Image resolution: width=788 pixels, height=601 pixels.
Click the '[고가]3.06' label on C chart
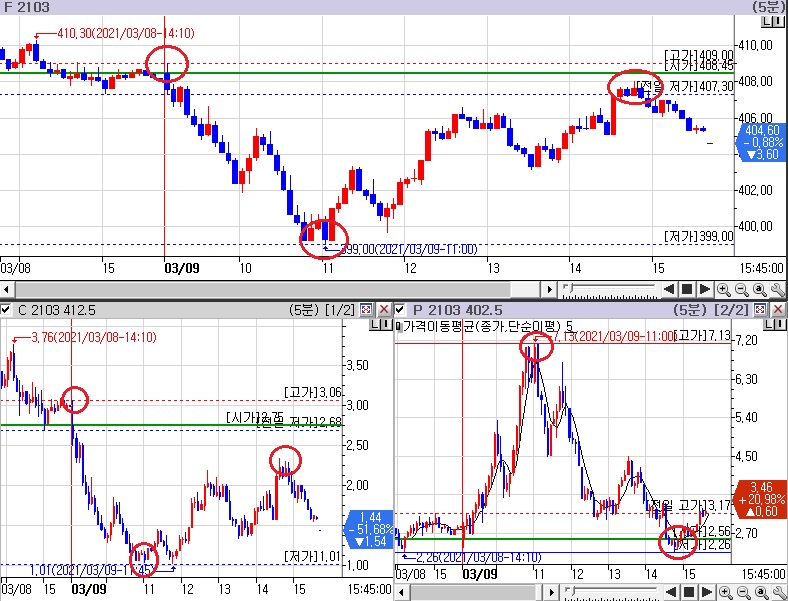tap(313, 392)
